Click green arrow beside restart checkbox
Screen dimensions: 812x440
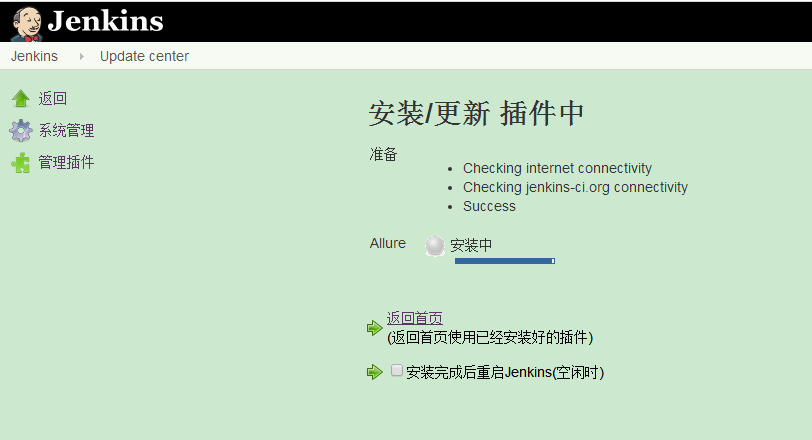point(374,372)
